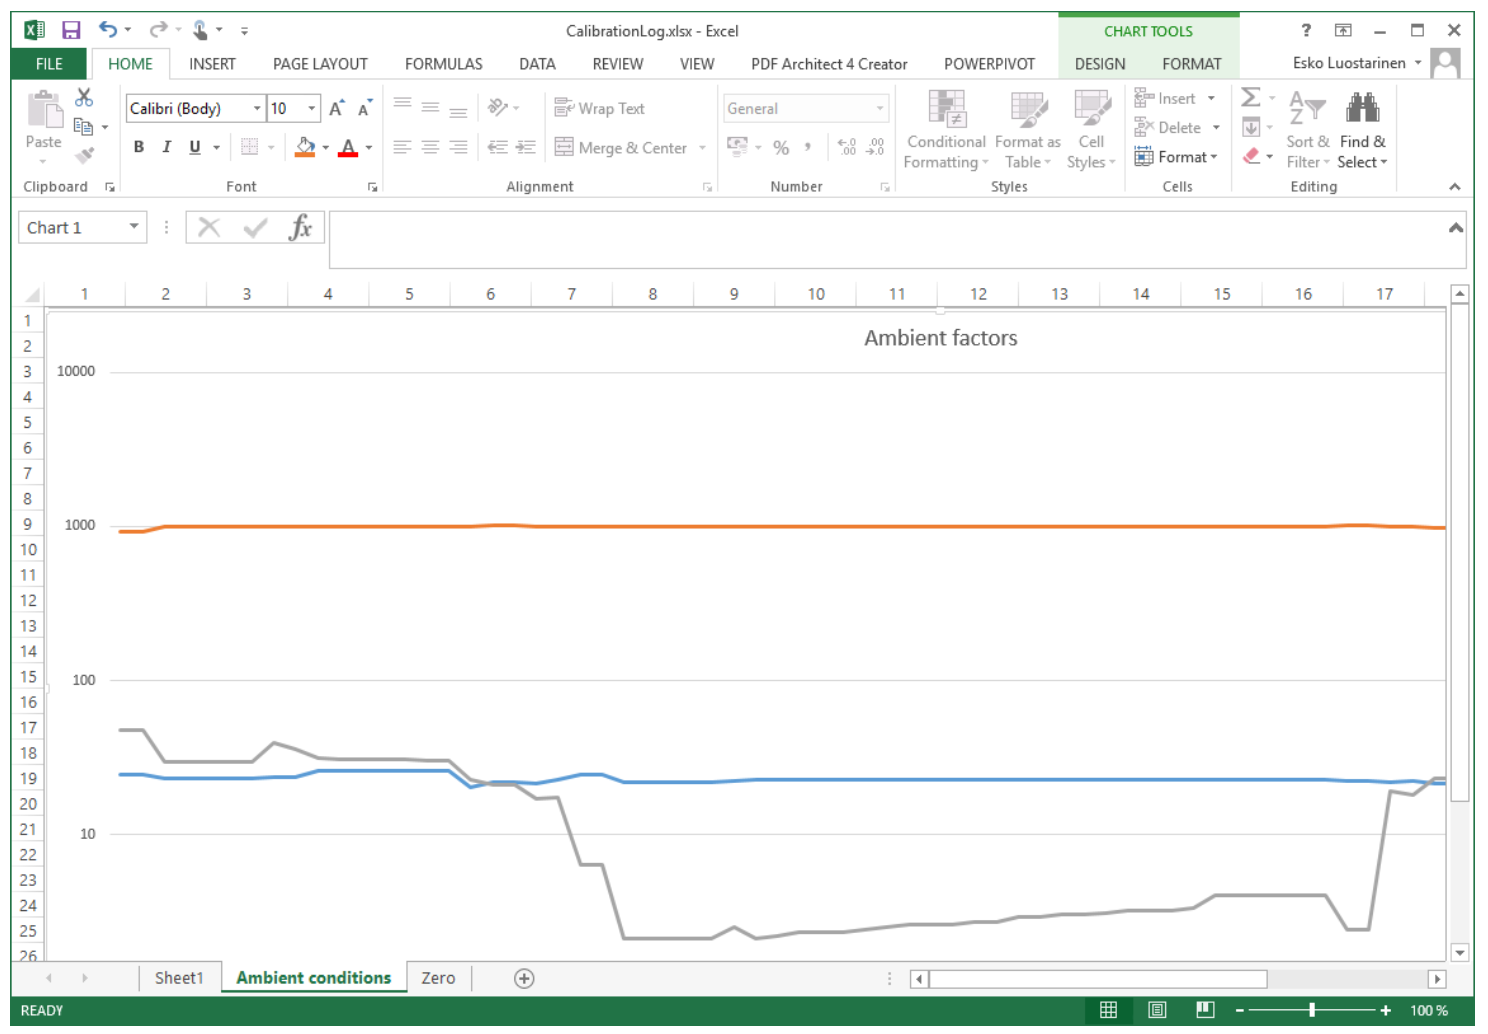Click Merge & Center button

point(621,148)
